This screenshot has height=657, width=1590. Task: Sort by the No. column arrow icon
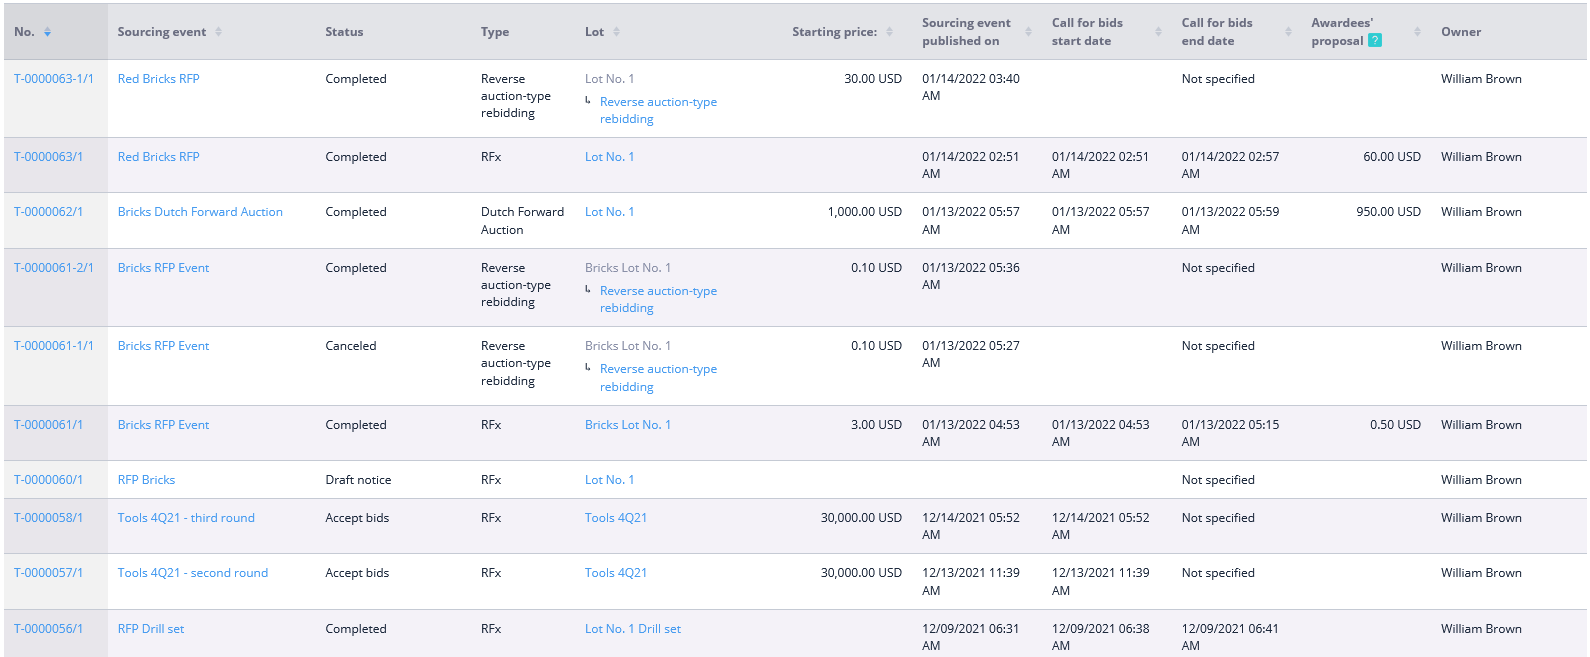point(47,32)
